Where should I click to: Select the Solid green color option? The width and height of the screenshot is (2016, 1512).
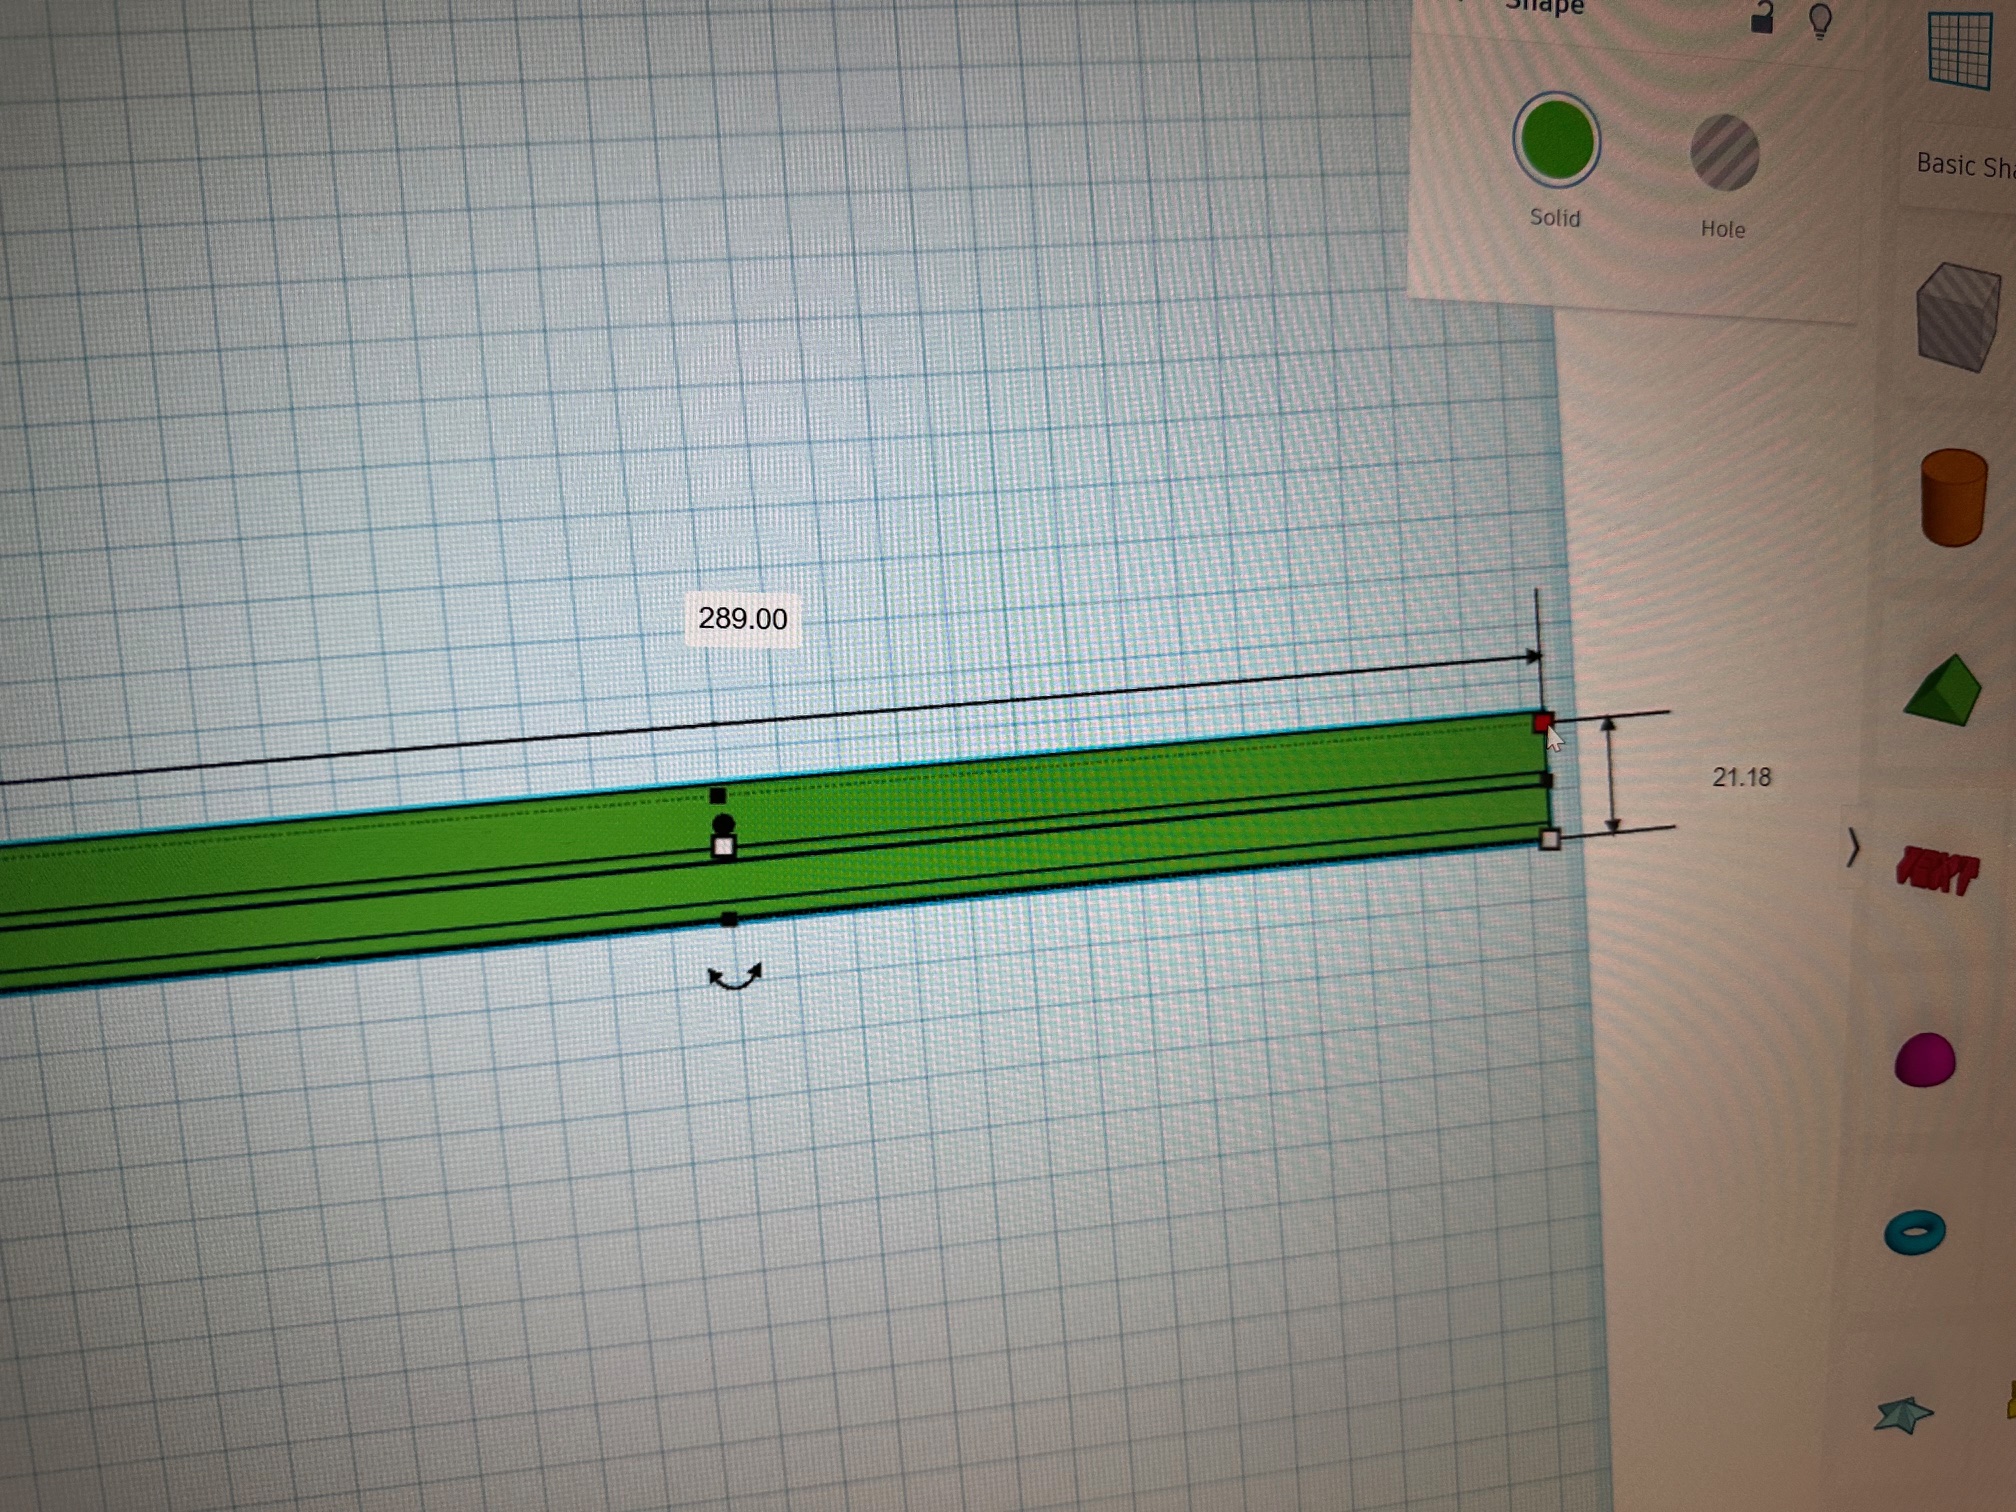pos(1556,141)
